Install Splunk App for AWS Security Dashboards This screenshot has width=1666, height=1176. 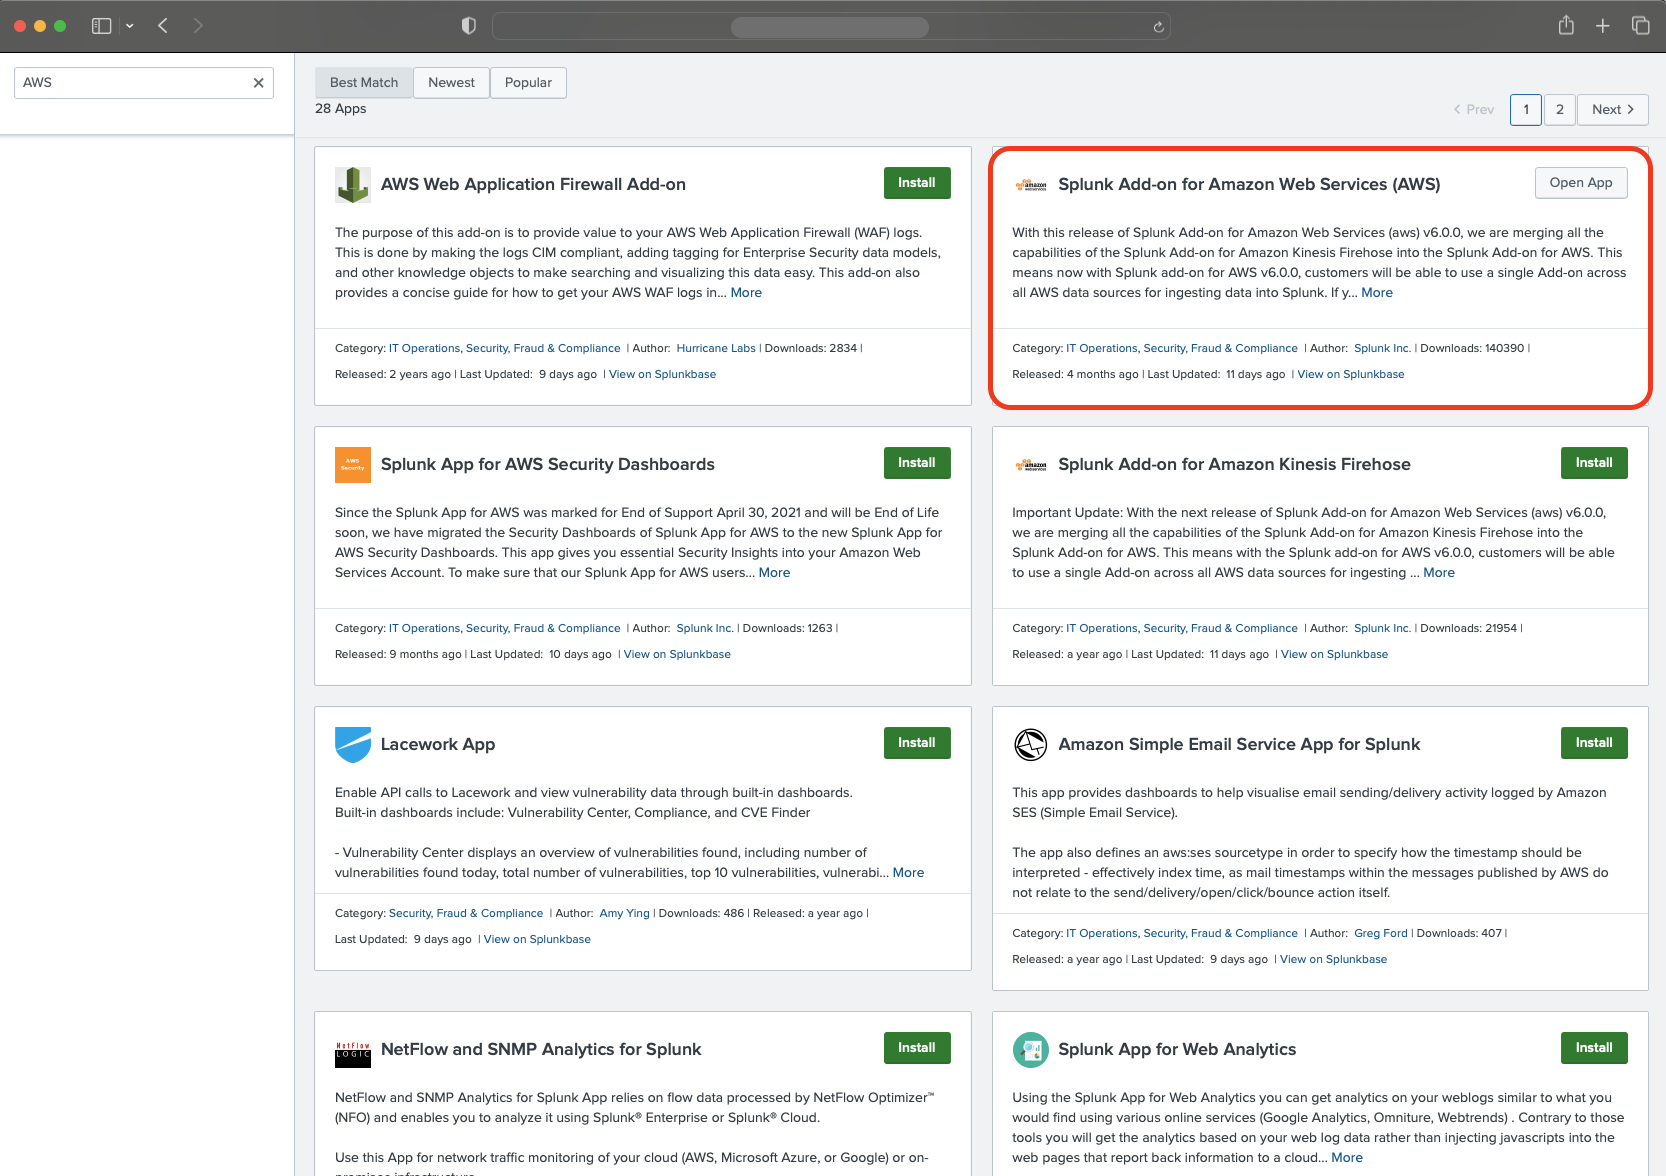[x=917, y=463]
